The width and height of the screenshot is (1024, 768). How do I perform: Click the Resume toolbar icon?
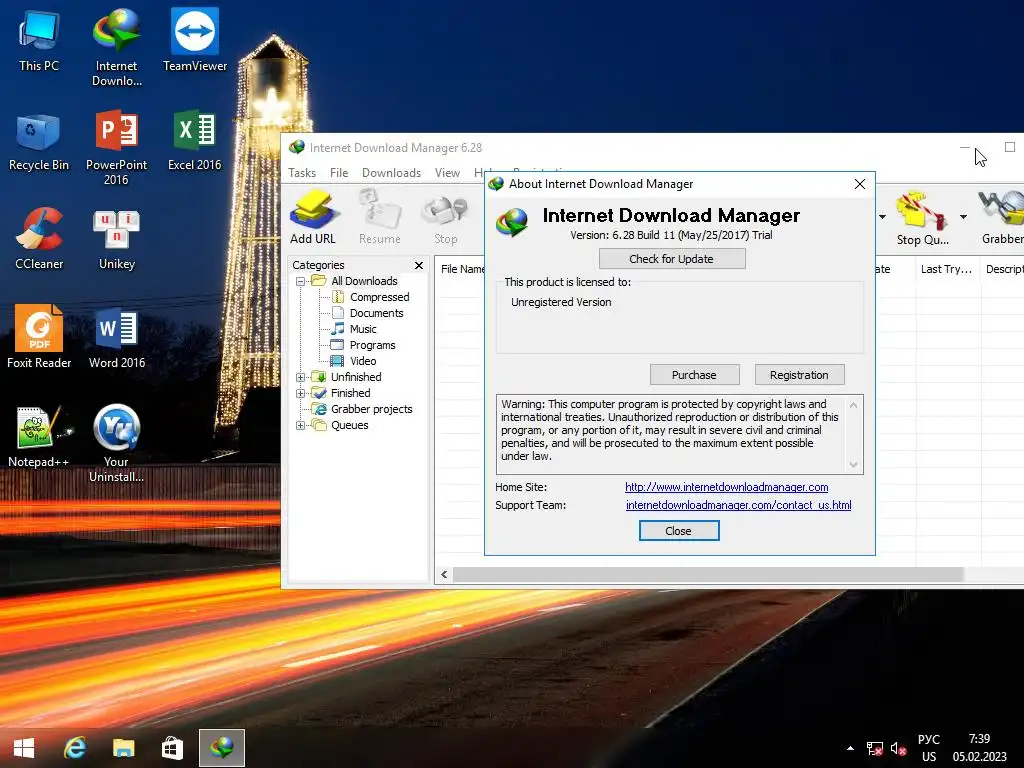pos(379,217)
